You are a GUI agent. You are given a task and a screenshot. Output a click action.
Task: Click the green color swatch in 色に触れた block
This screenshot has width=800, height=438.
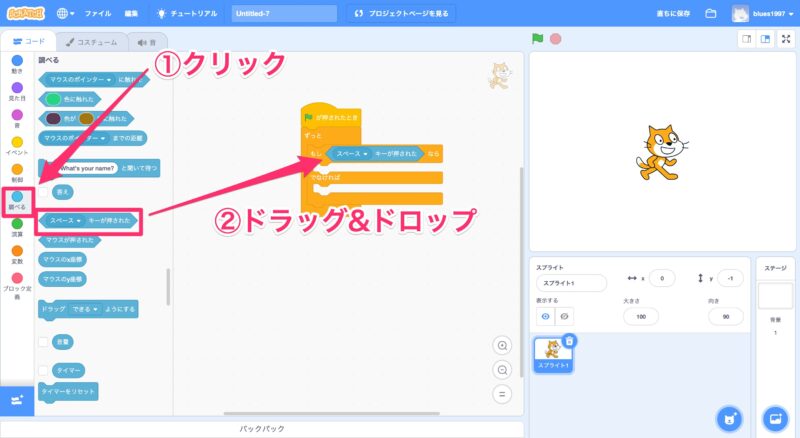53,99
